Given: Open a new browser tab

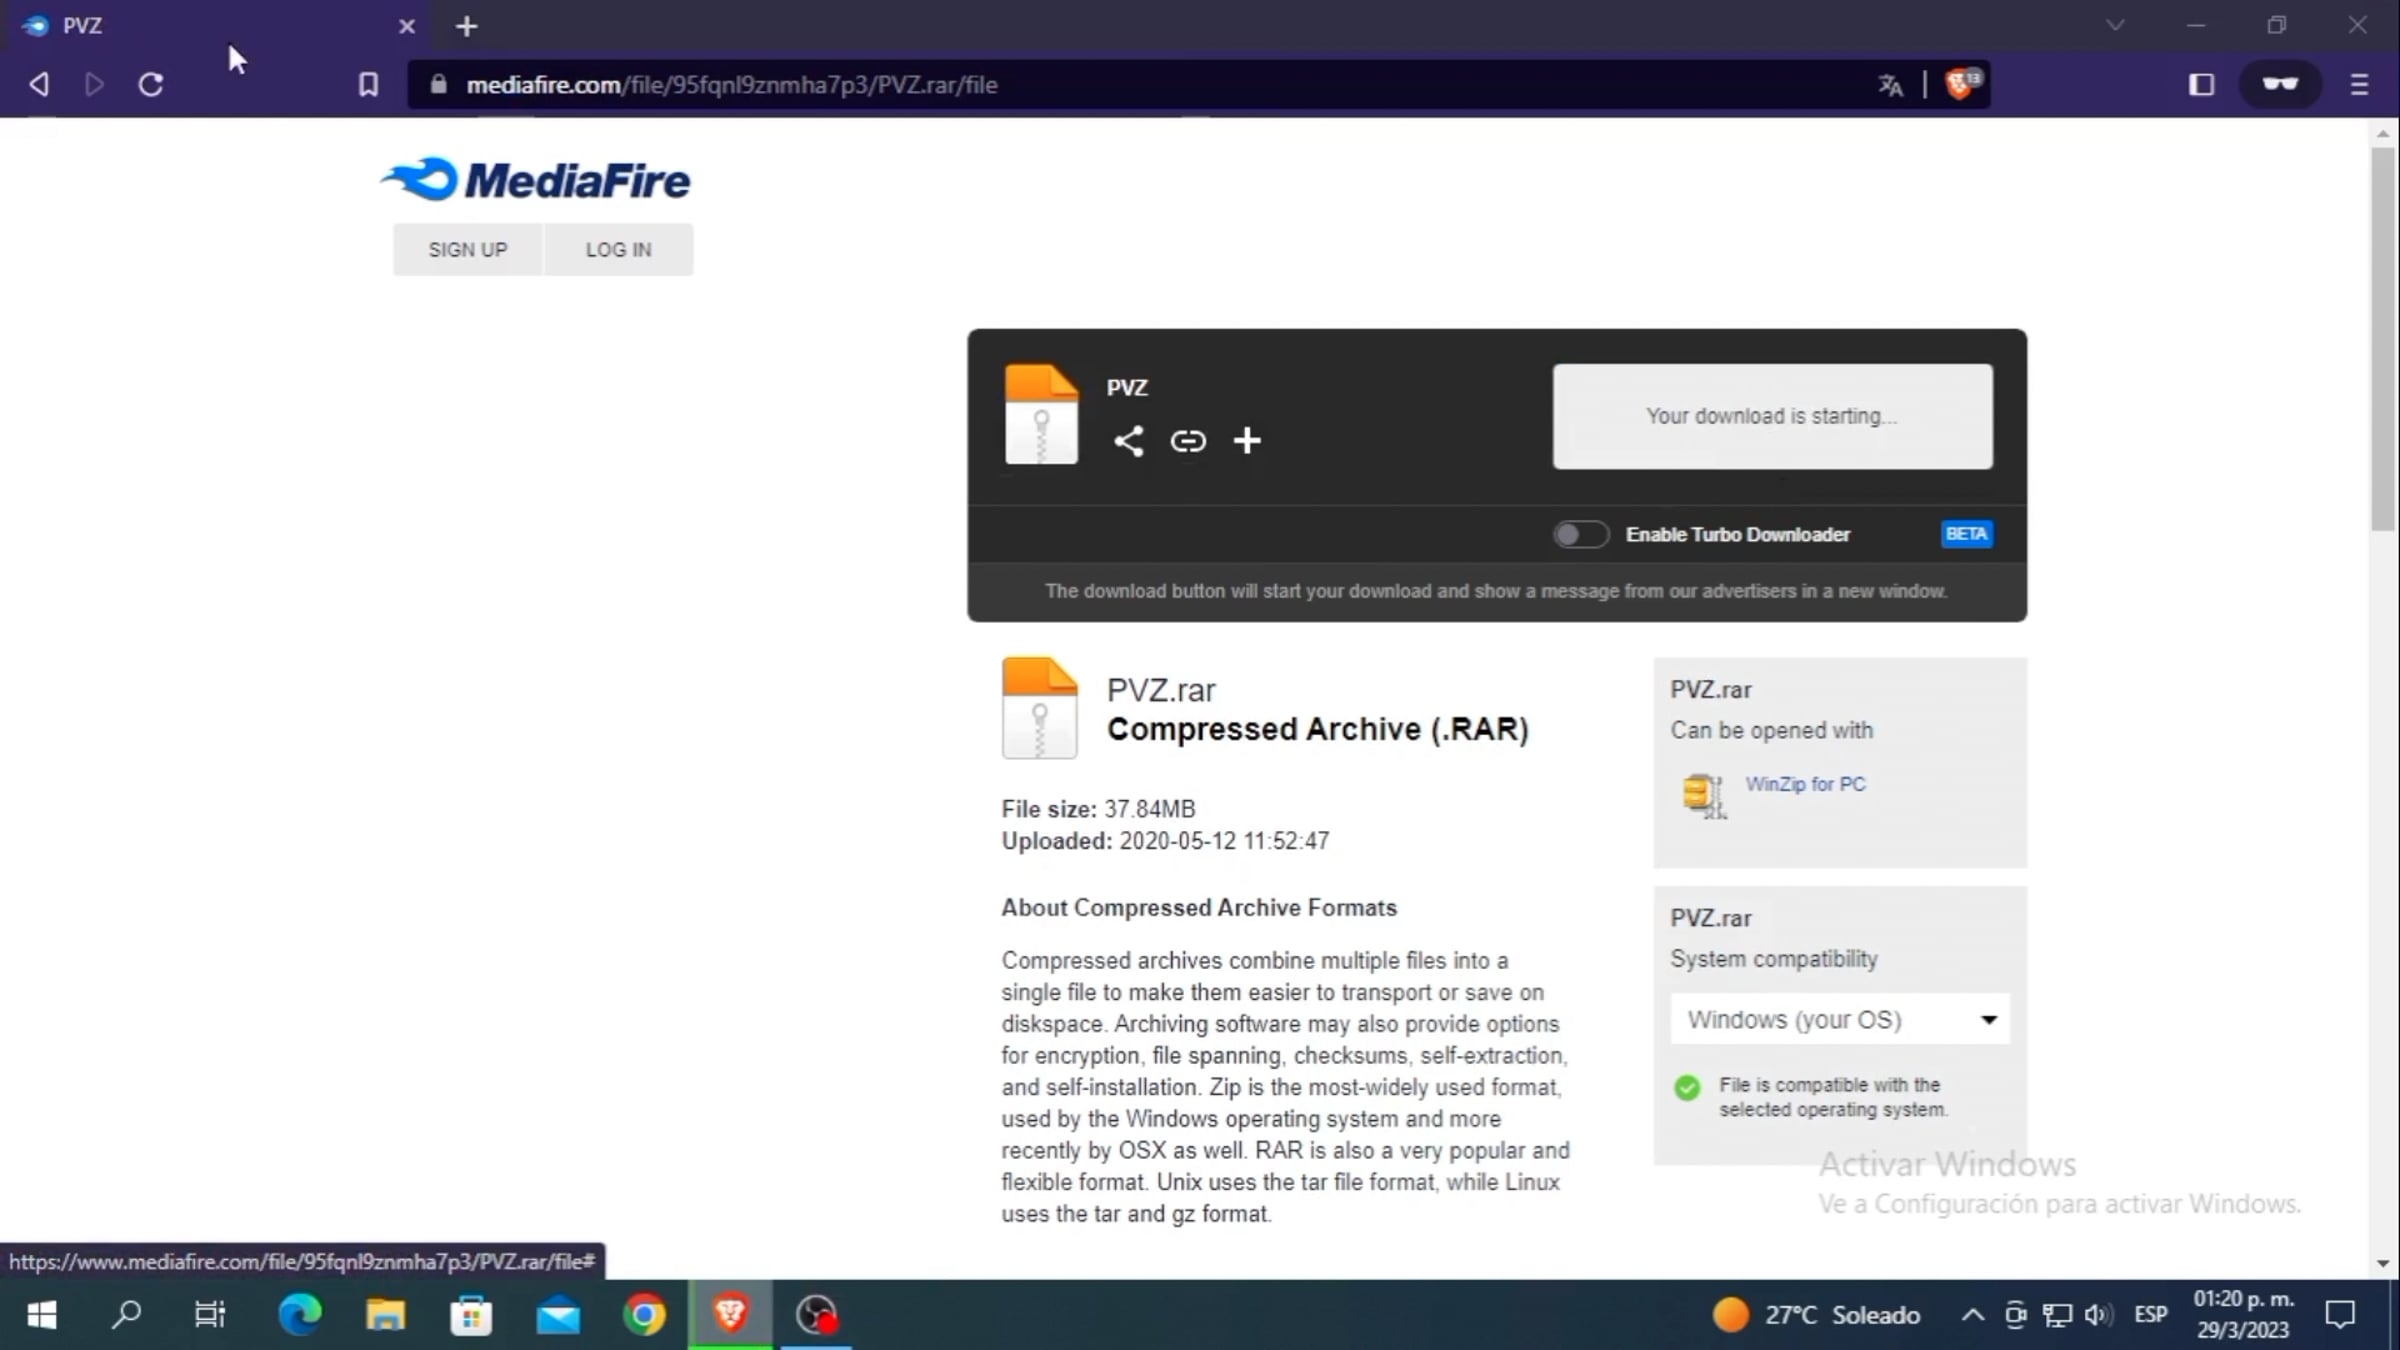Looking at the screenshot, I should (466, 27).
